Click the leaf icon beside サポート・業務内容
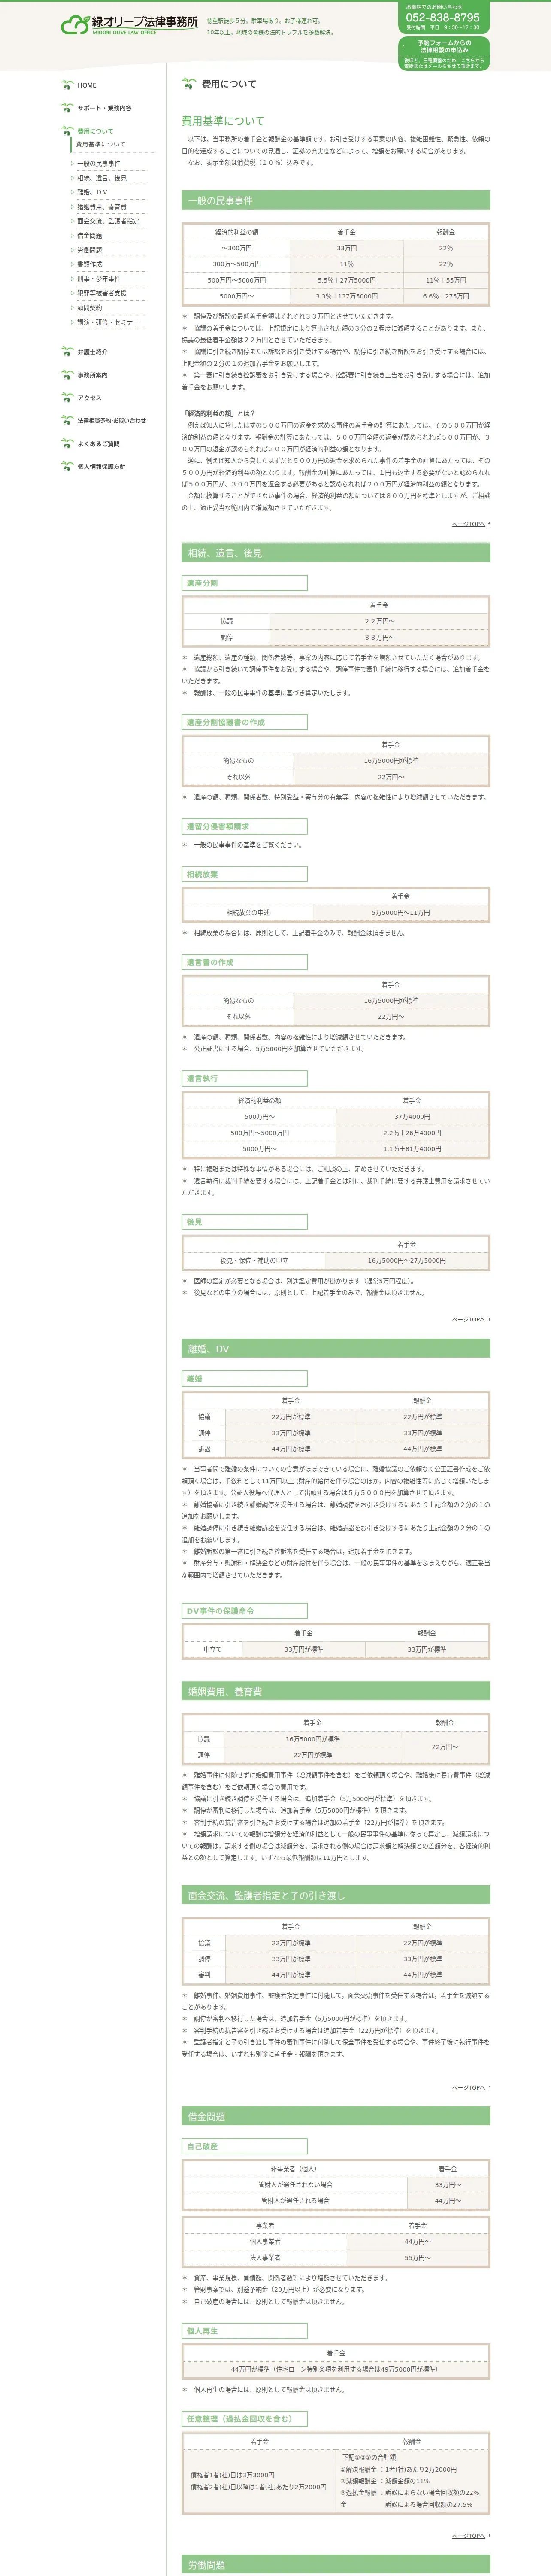 tap(67, 108)
